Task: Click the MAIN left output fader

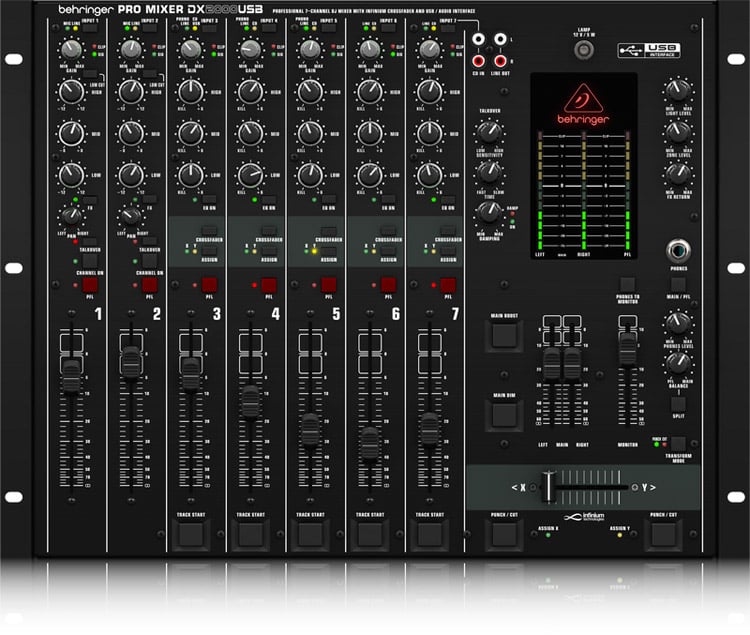Action: click(551, 364)
